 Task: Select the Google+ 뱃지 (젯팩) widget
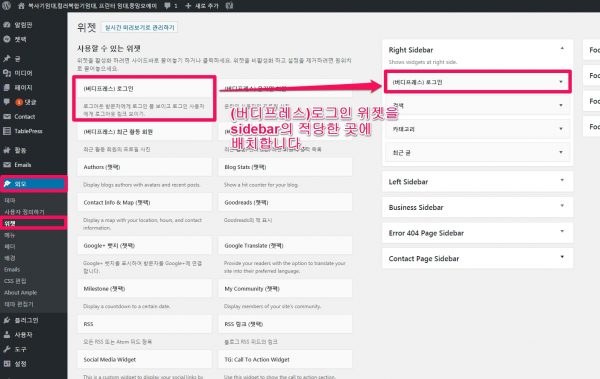[144, 245]
